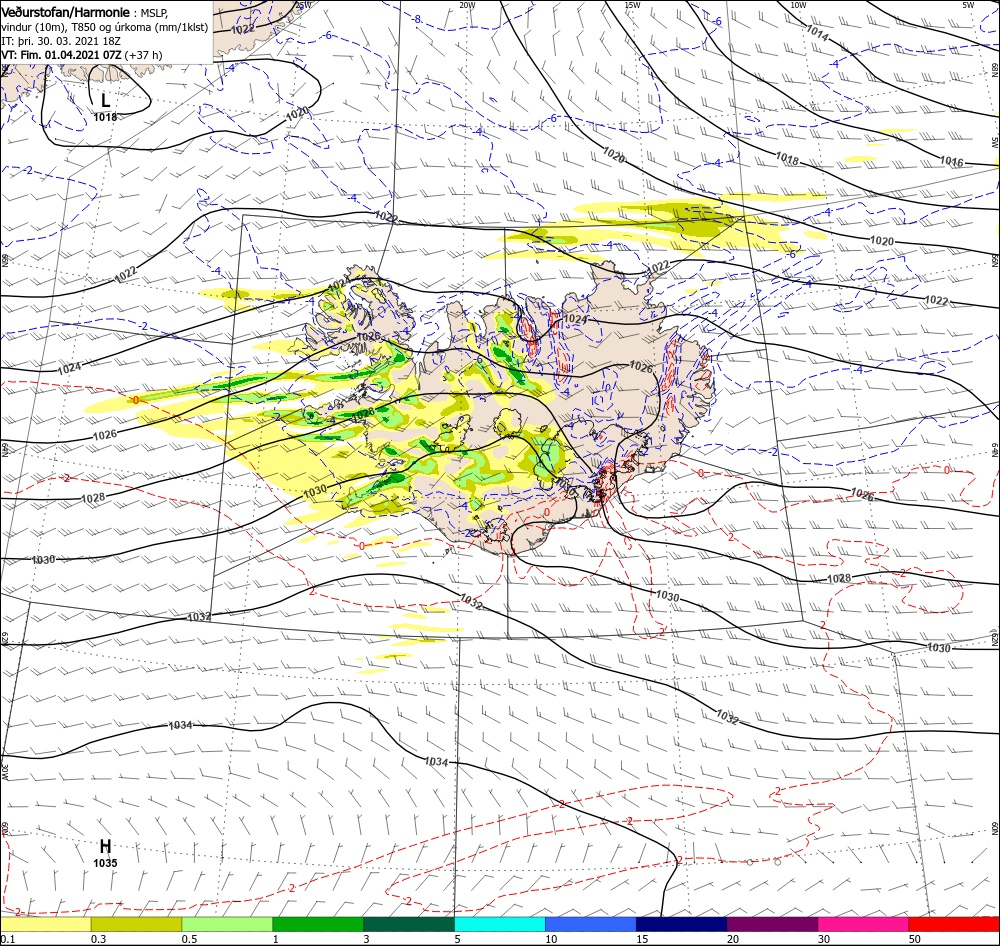Click the legend value "30"
Image resolution: width=1000 pixels, height=946 pixels.
click(x=824, y=939)
